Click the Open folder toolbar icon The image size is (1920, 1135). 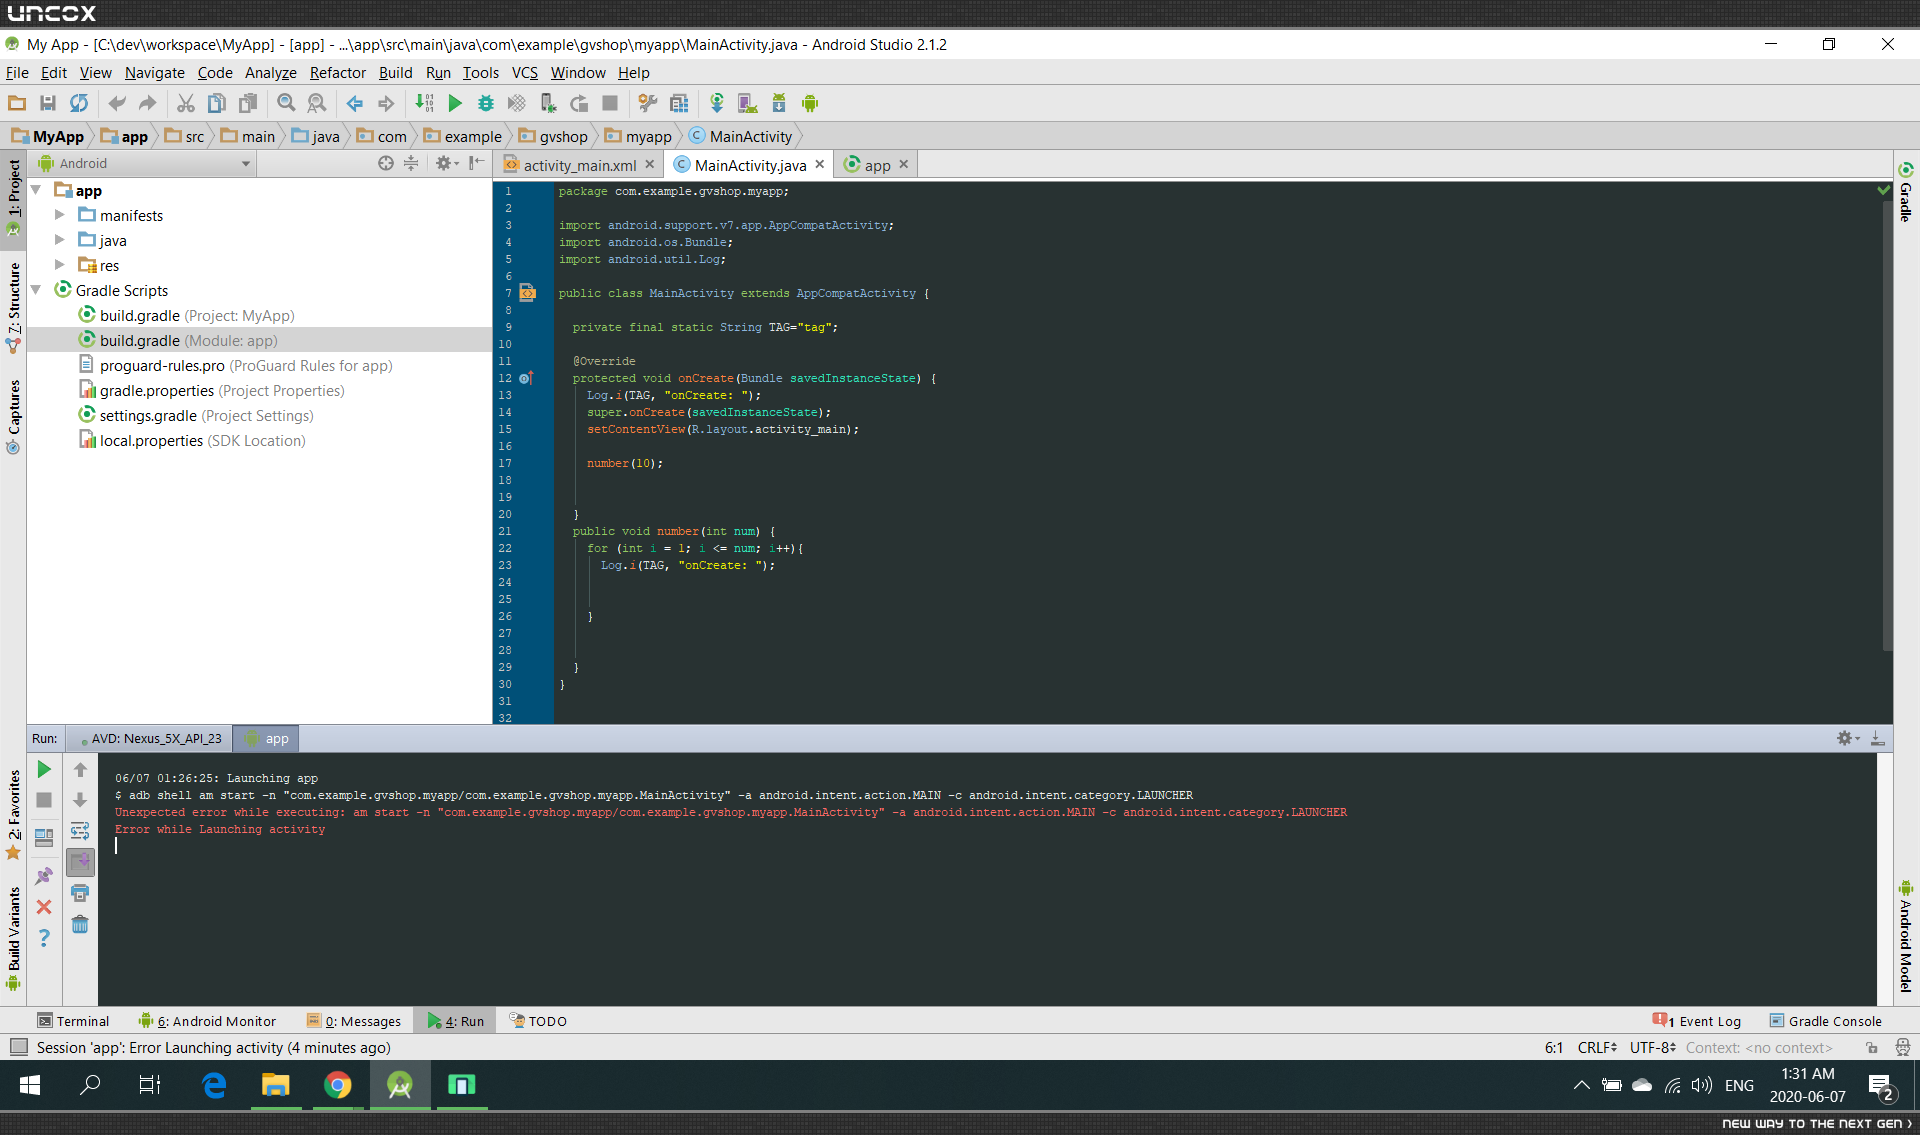point(17,103)
